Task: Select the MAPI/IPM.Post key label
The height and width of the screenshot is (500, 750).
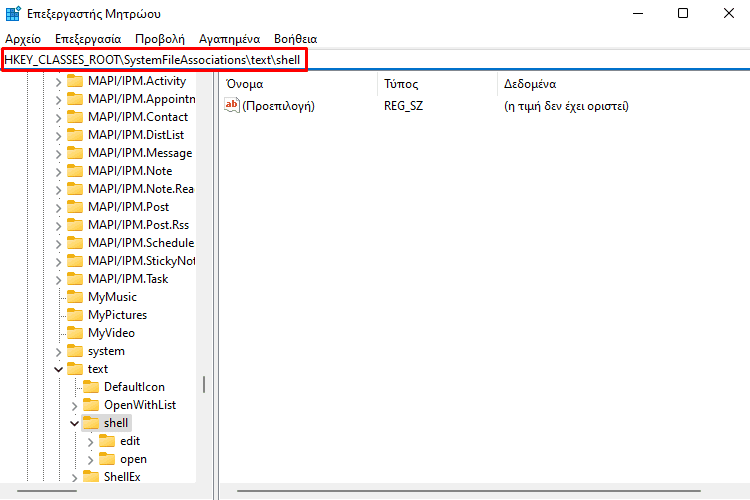Action: click(128, 207)
